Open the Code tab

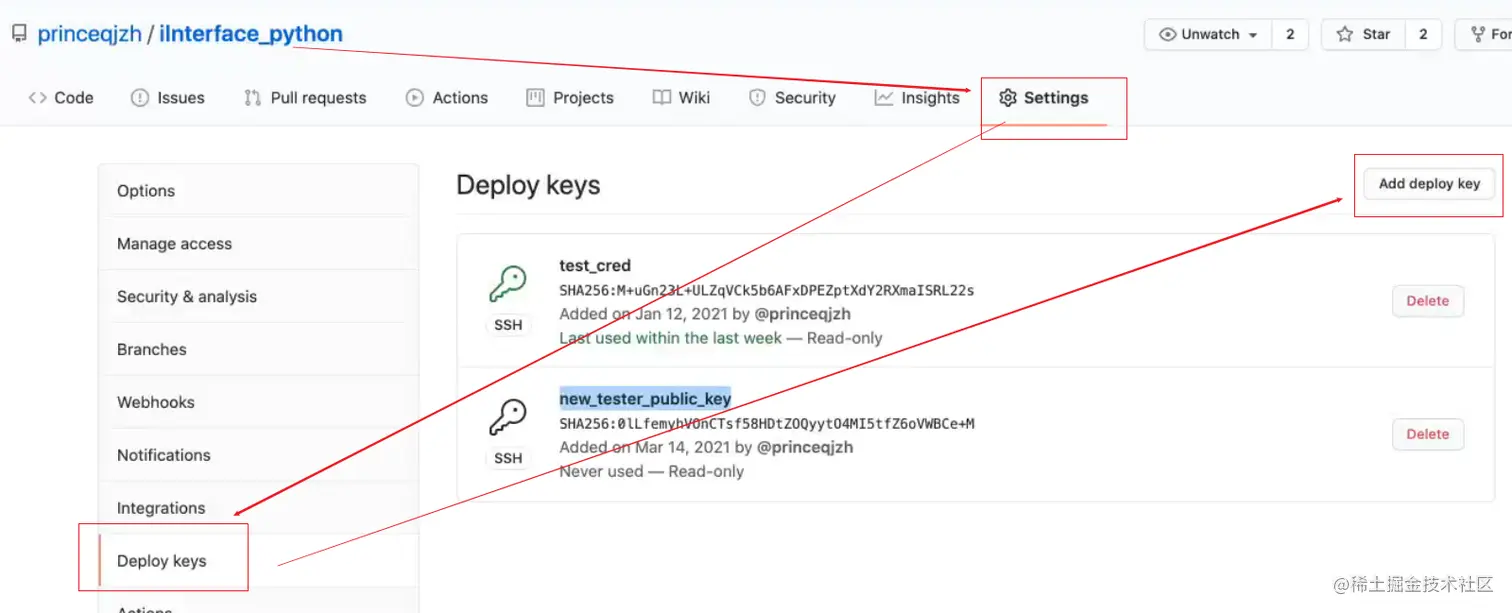(x=61, y=98)
